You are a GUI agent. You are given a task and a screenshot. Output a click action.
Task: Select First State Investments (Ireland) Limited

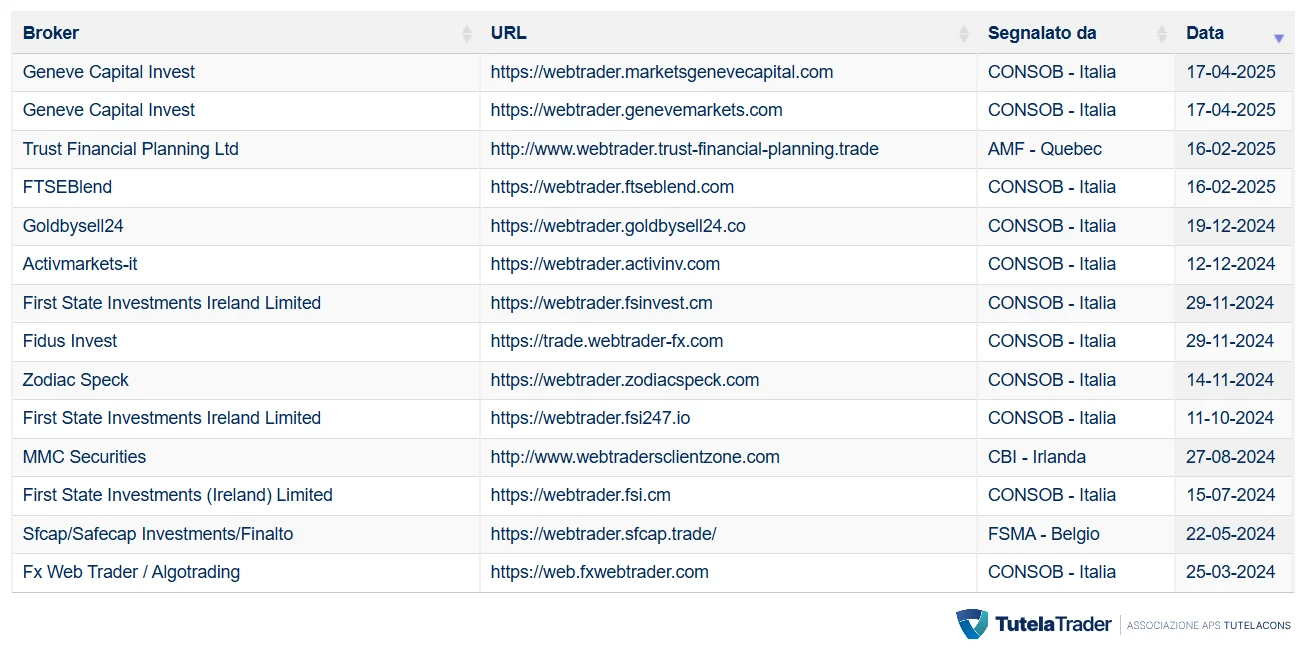(178, 495)
